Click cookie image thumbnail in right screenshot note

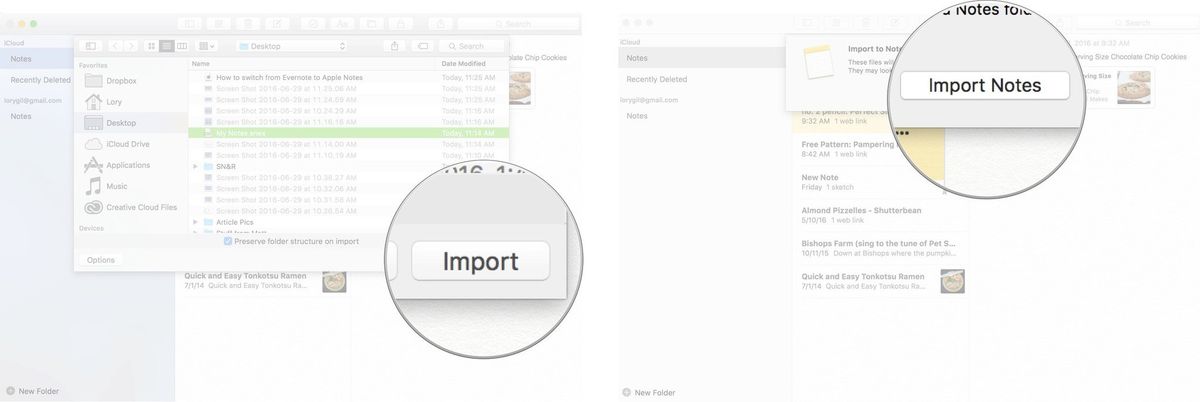click(x=1133, y=88)
